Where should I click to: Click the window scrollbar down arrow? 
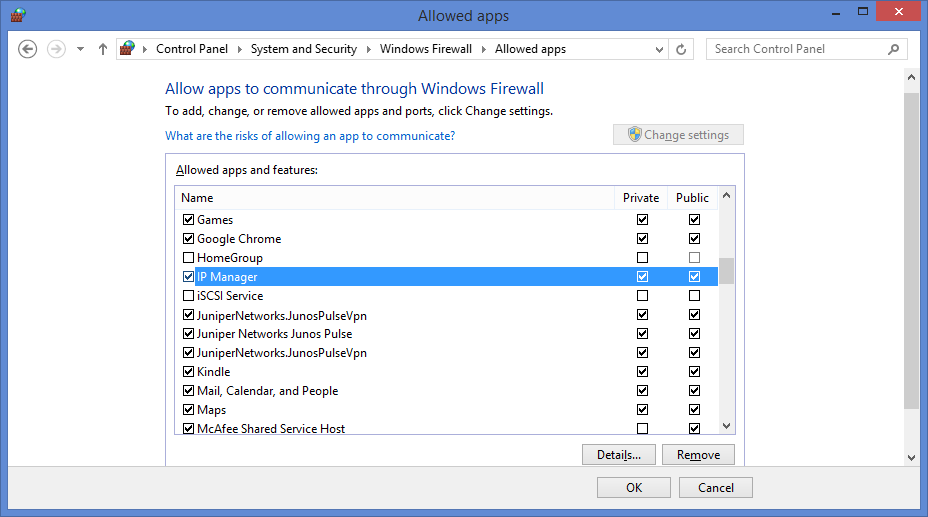coord(911,457)
